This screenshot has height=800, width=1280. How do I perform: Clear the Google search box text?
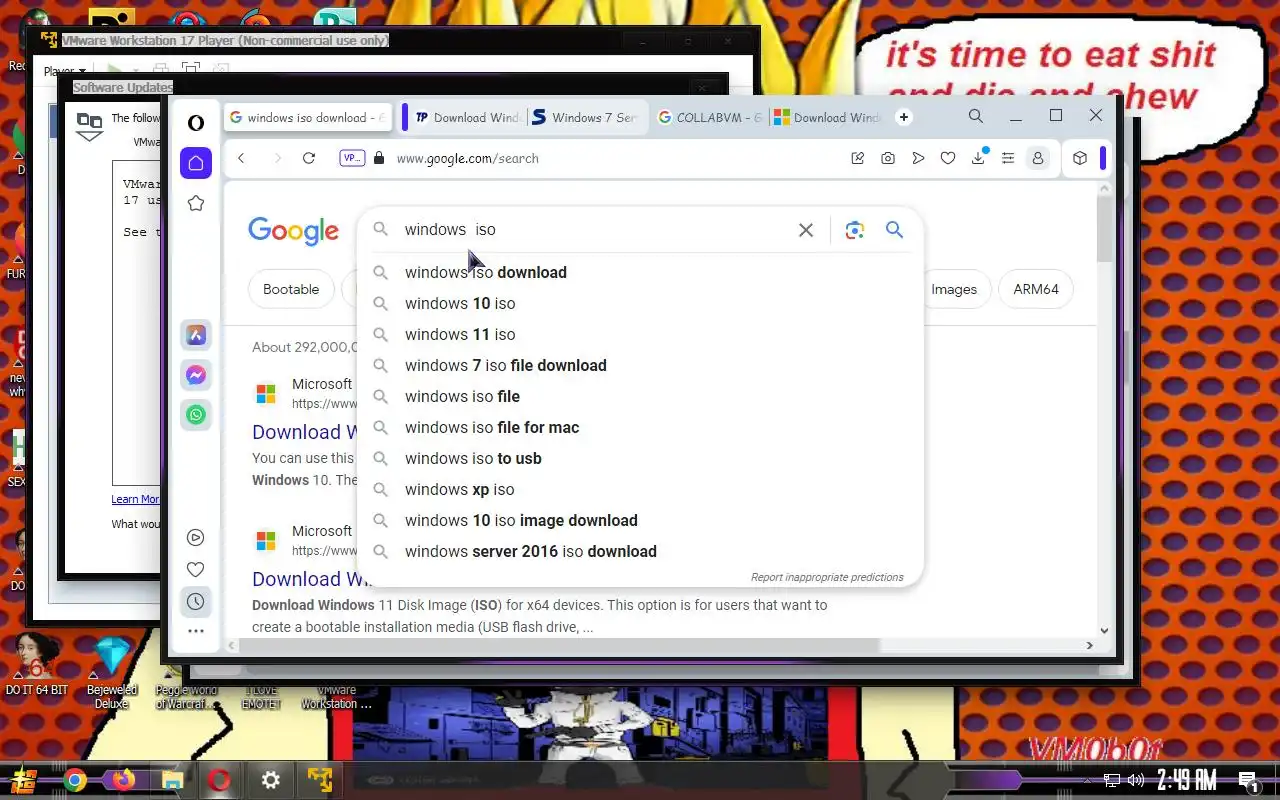pos(806,230)
